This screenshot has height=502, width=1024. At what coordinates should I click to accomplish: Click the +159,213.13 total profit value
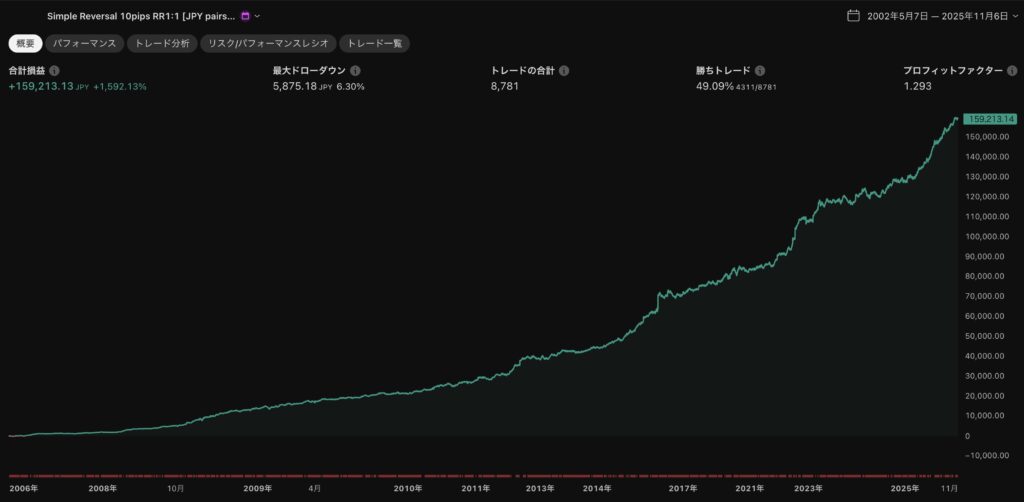tap(40, 87)
